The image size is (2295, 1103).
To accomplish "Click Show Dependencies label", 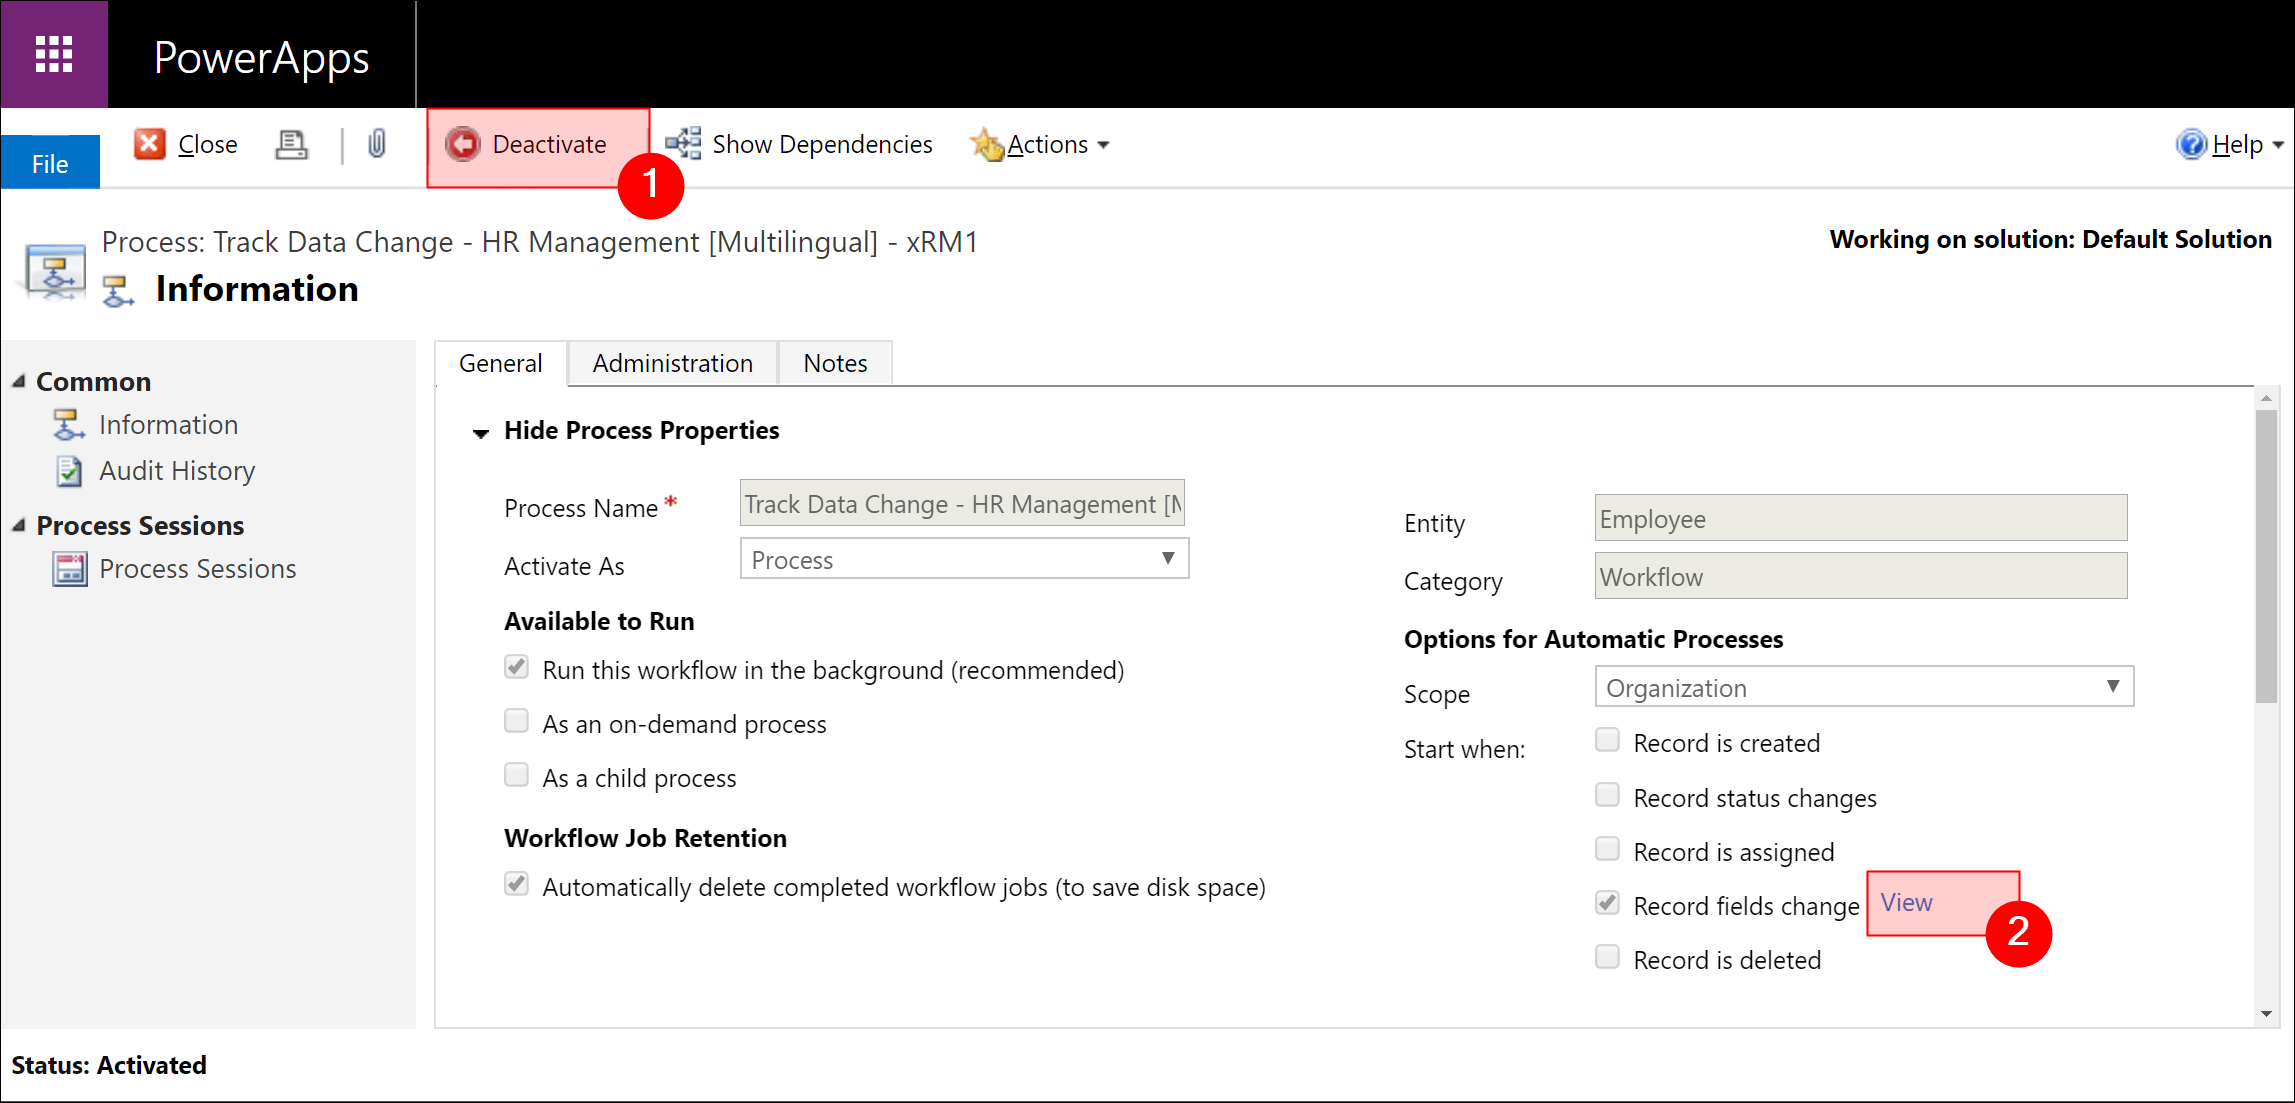I will pos(822,144).
